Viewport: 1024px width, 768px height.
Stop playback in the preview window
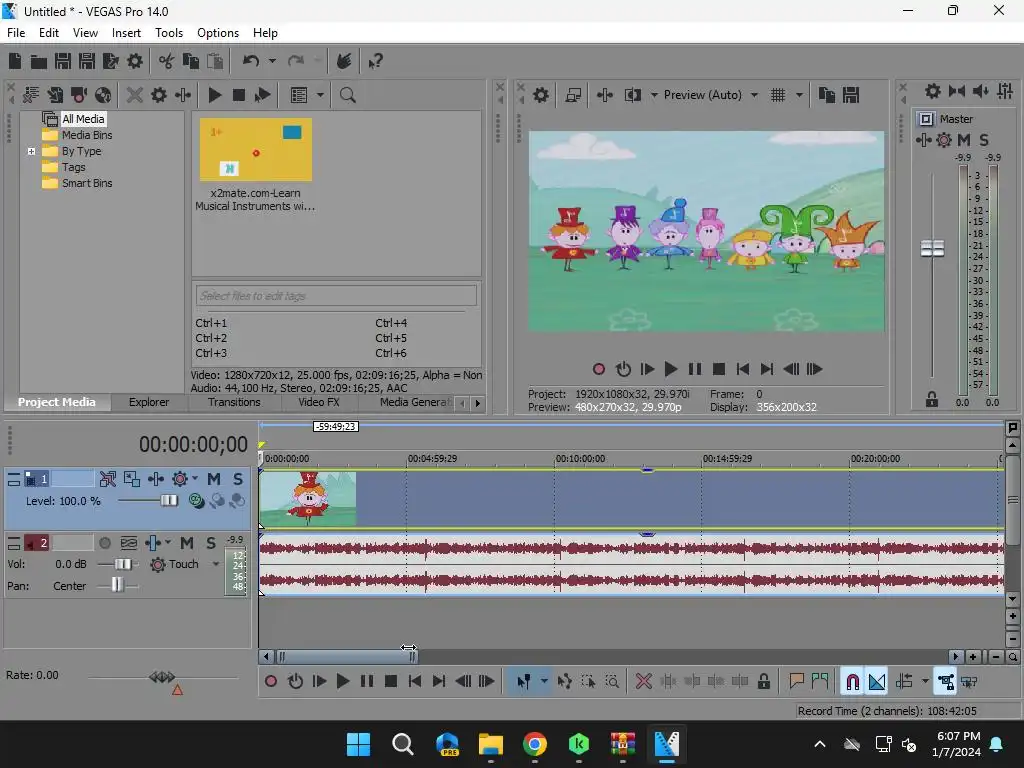[718, 370]
